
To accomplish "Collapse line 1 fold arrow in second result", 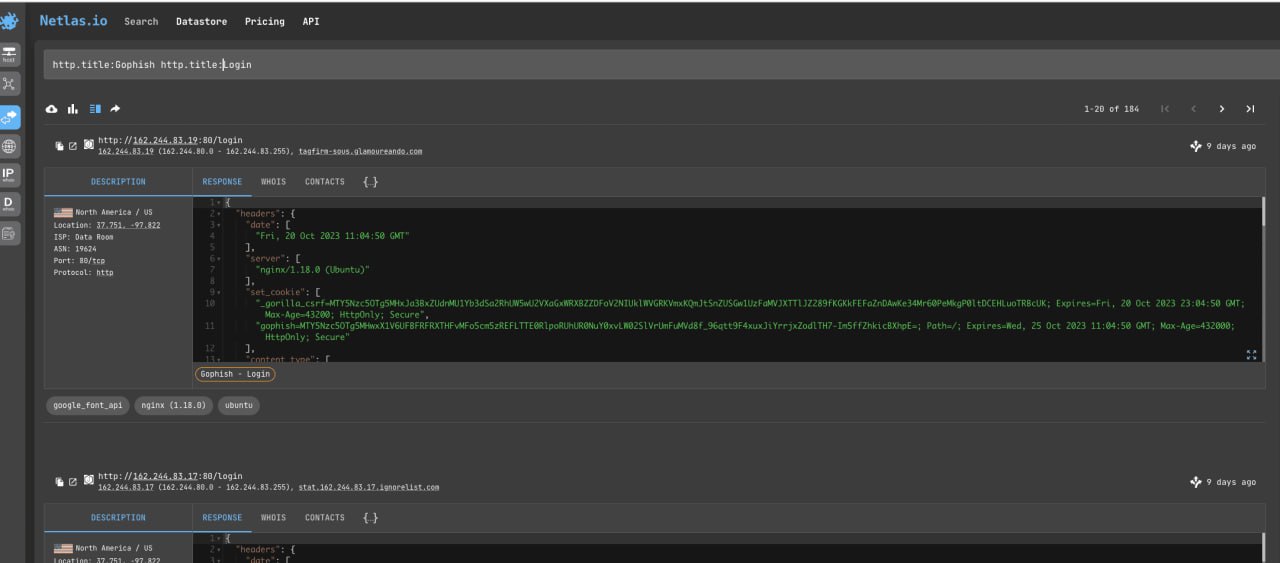I will click(219, 539).
